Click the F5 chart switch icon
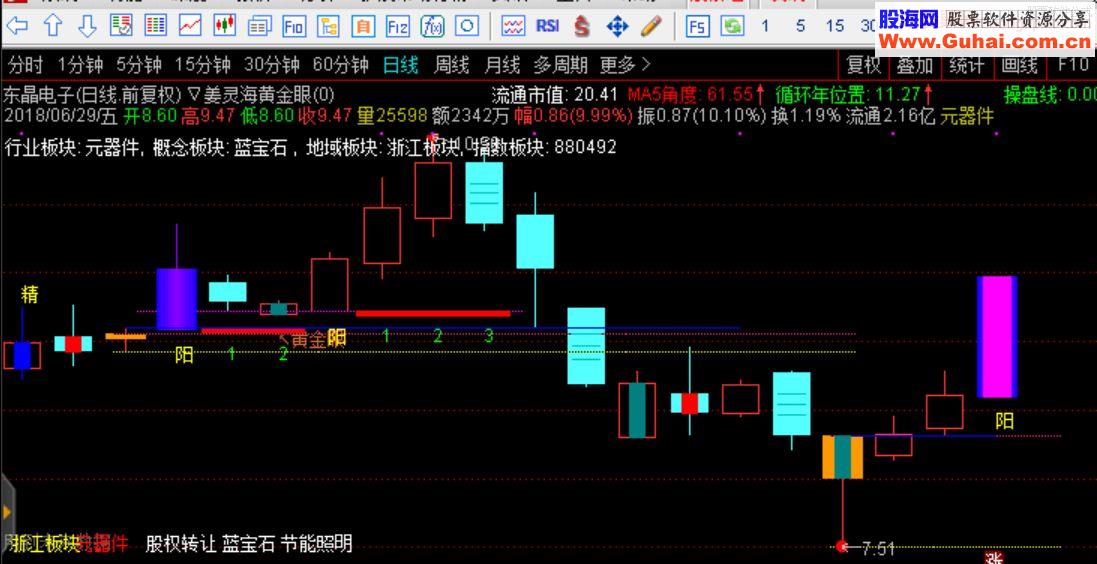 tap(698, 27)
